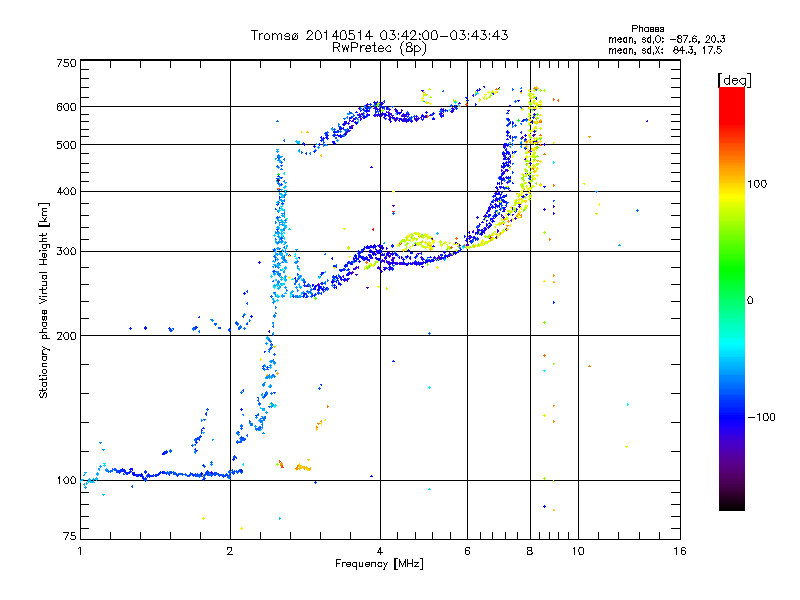Viewport: 800px width, 600px height.
Task: Click the 'Phases' header text
Action: [647, 29]
